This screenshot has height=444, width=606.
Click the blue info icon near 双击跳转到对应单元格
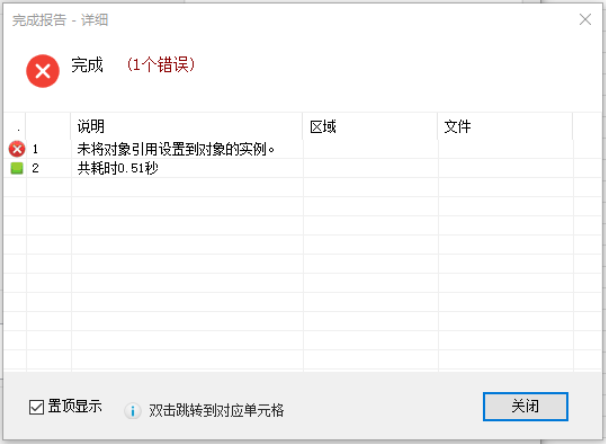click(133, 411)
